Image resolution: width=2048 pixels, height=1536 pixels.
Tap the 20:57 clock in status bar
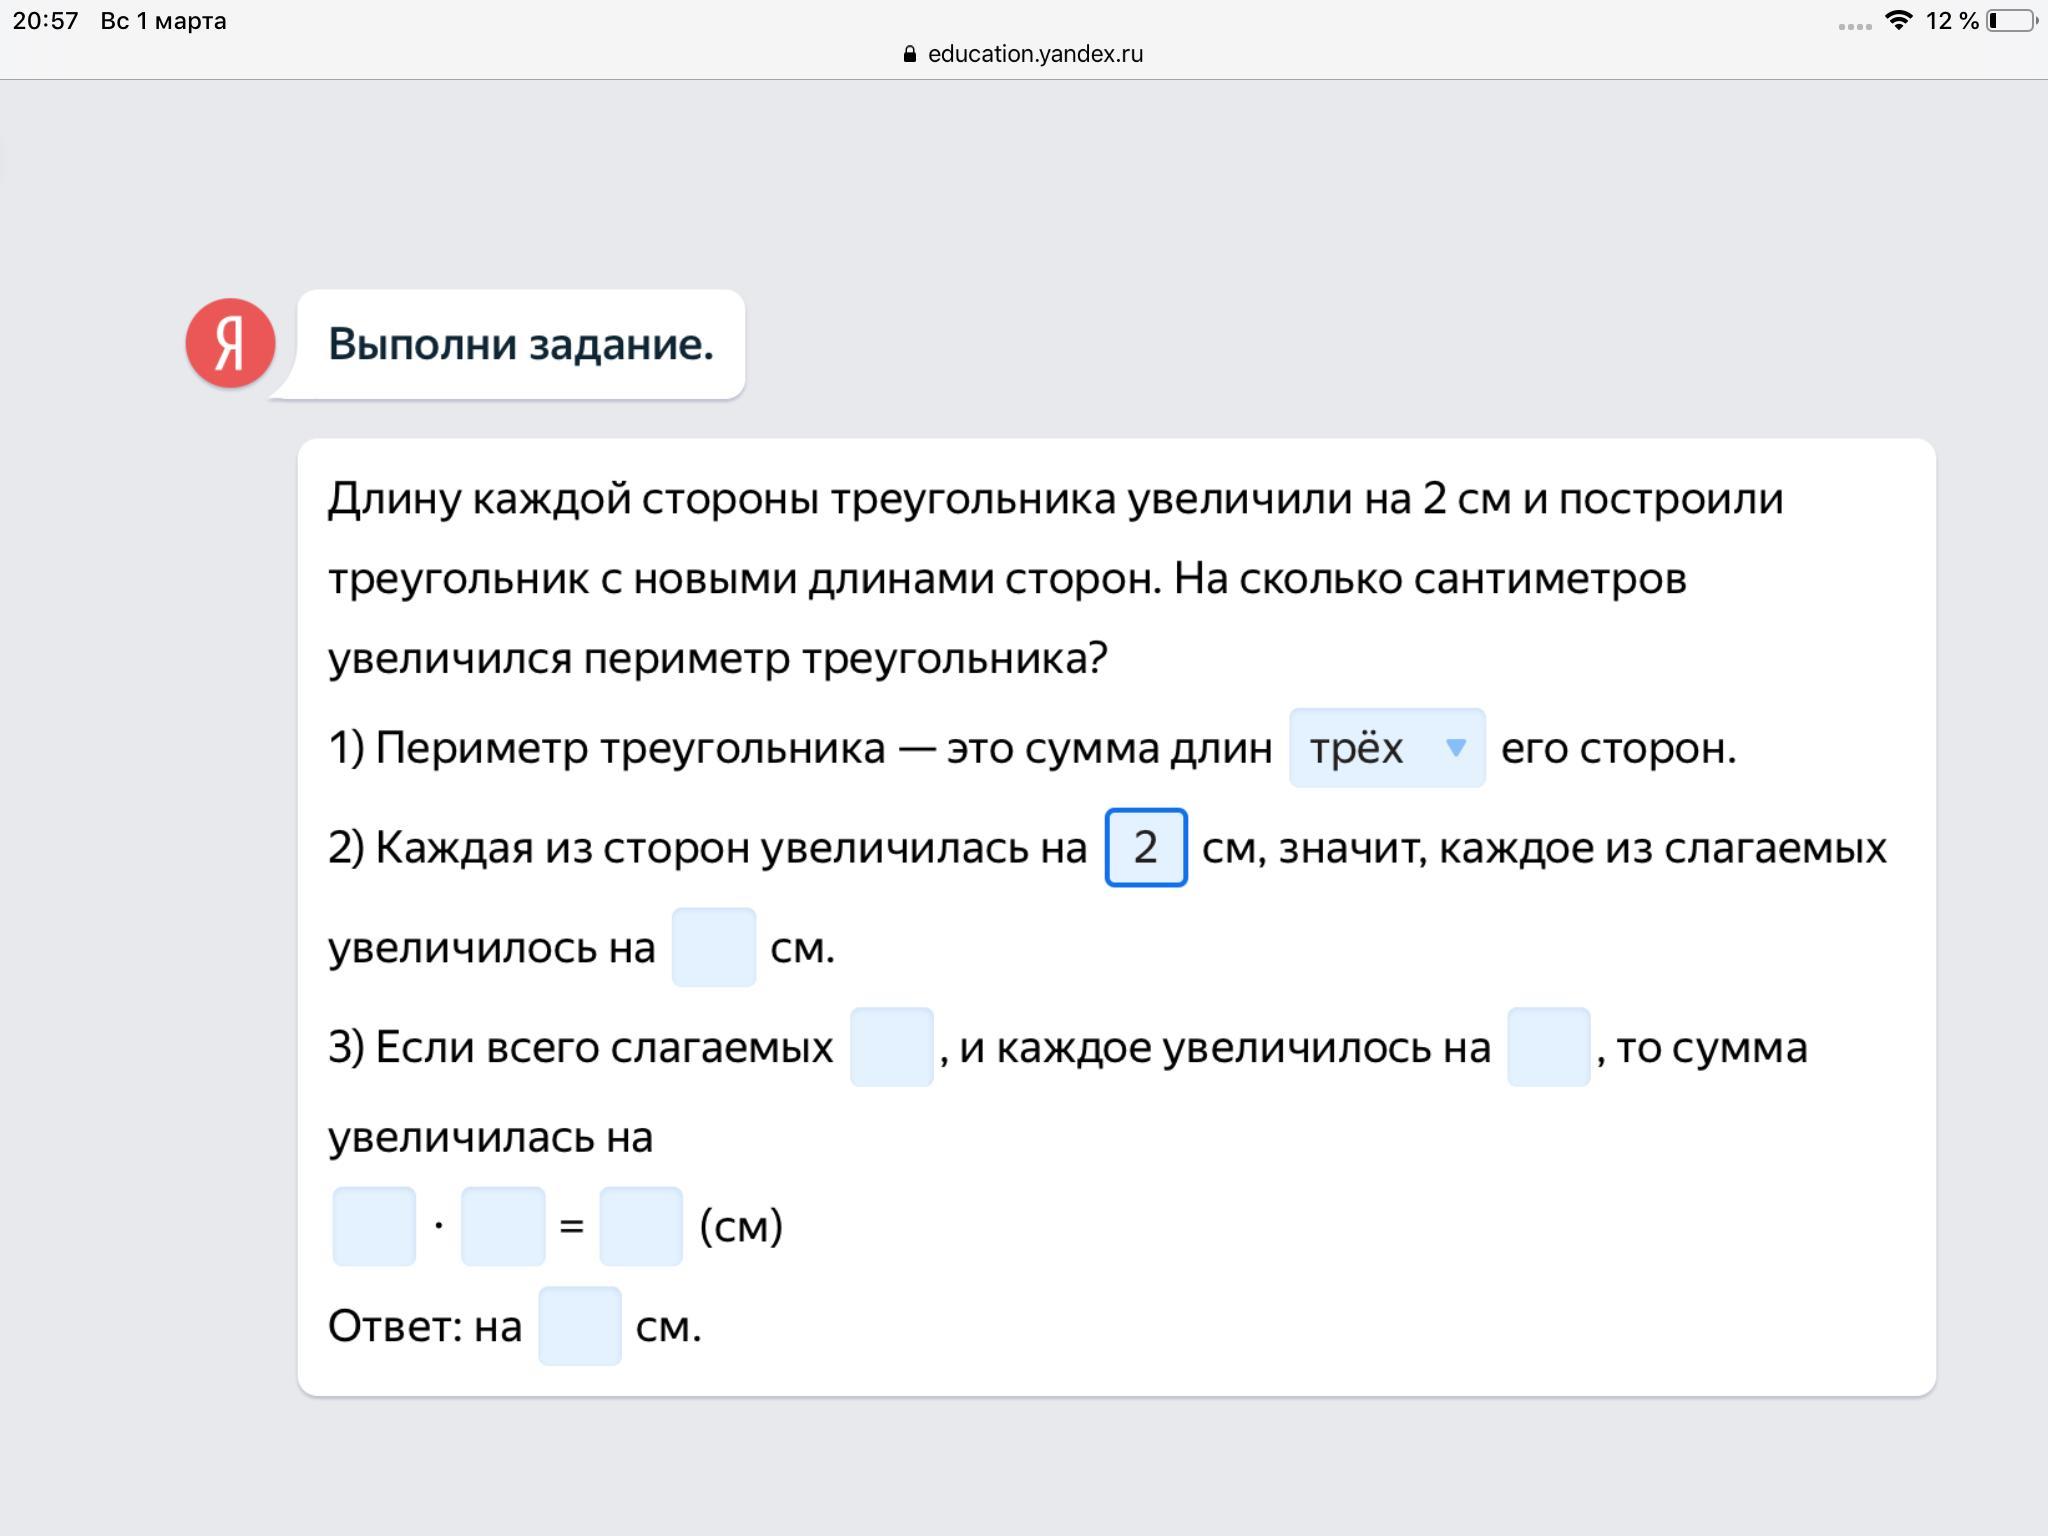pos(46,21)
